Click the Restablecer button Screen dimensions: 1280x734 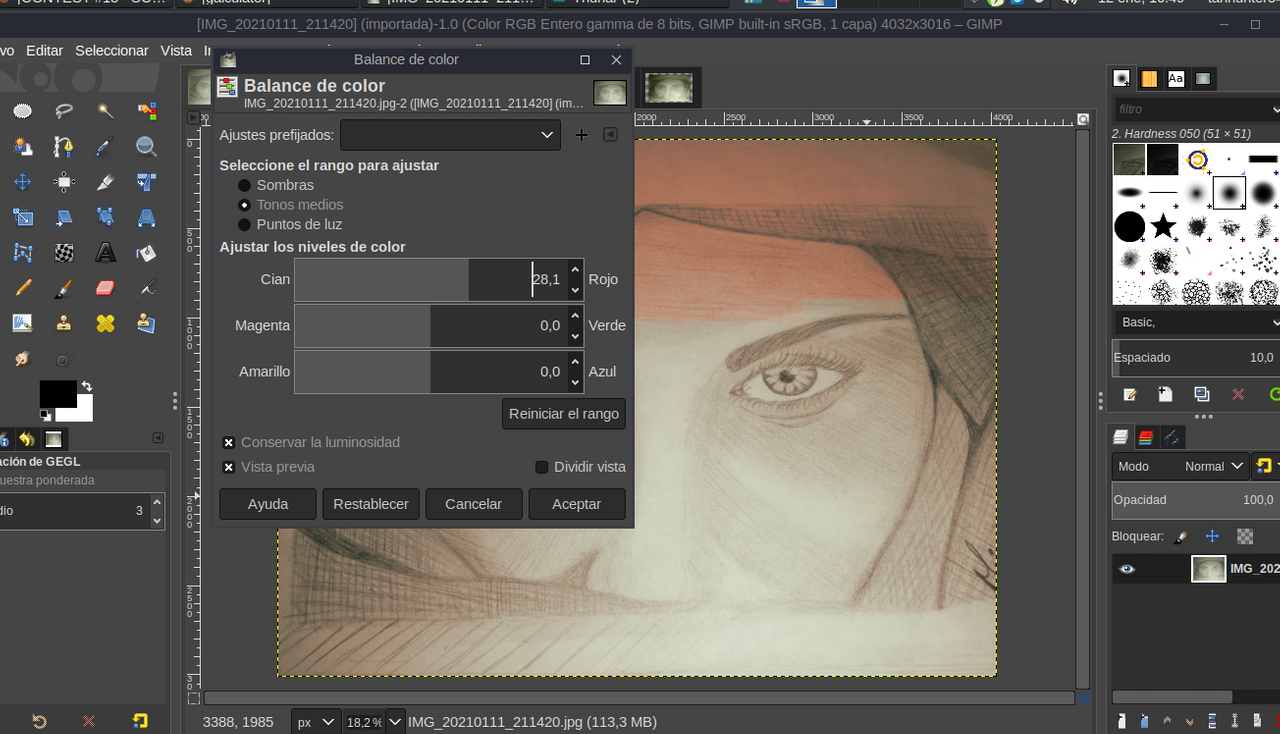point(371,504)
